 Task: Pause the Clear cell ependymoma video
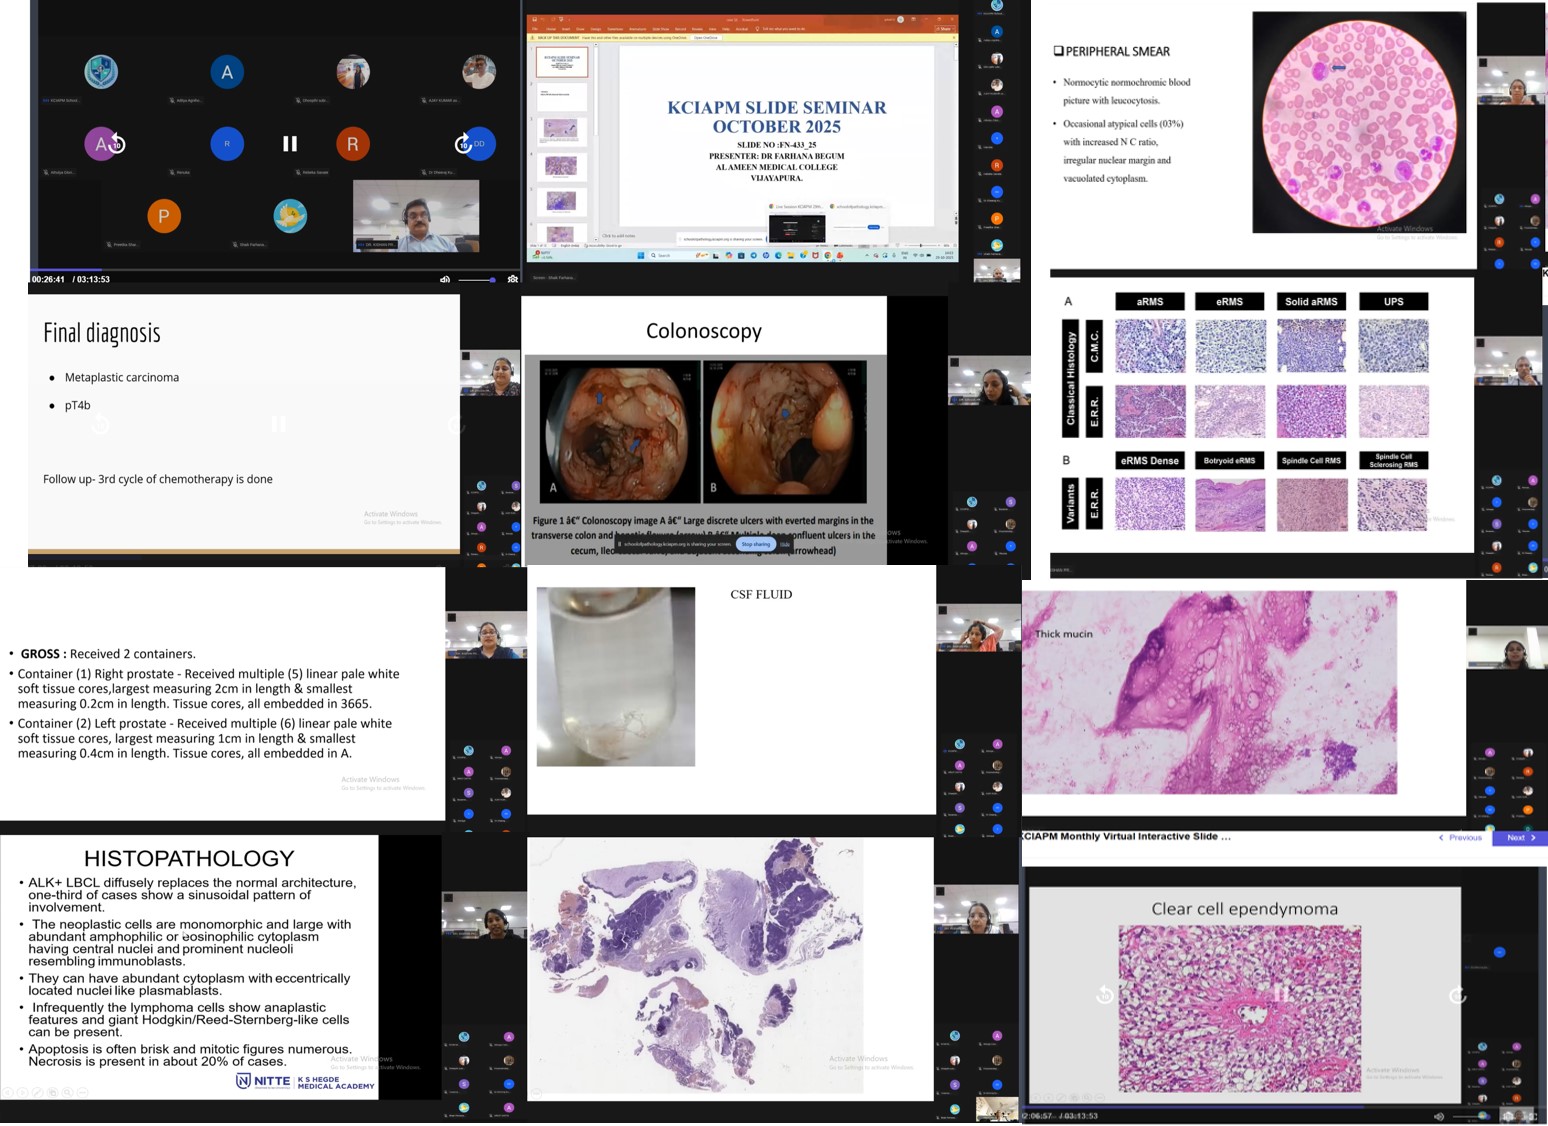click(x=1281, y=994)
